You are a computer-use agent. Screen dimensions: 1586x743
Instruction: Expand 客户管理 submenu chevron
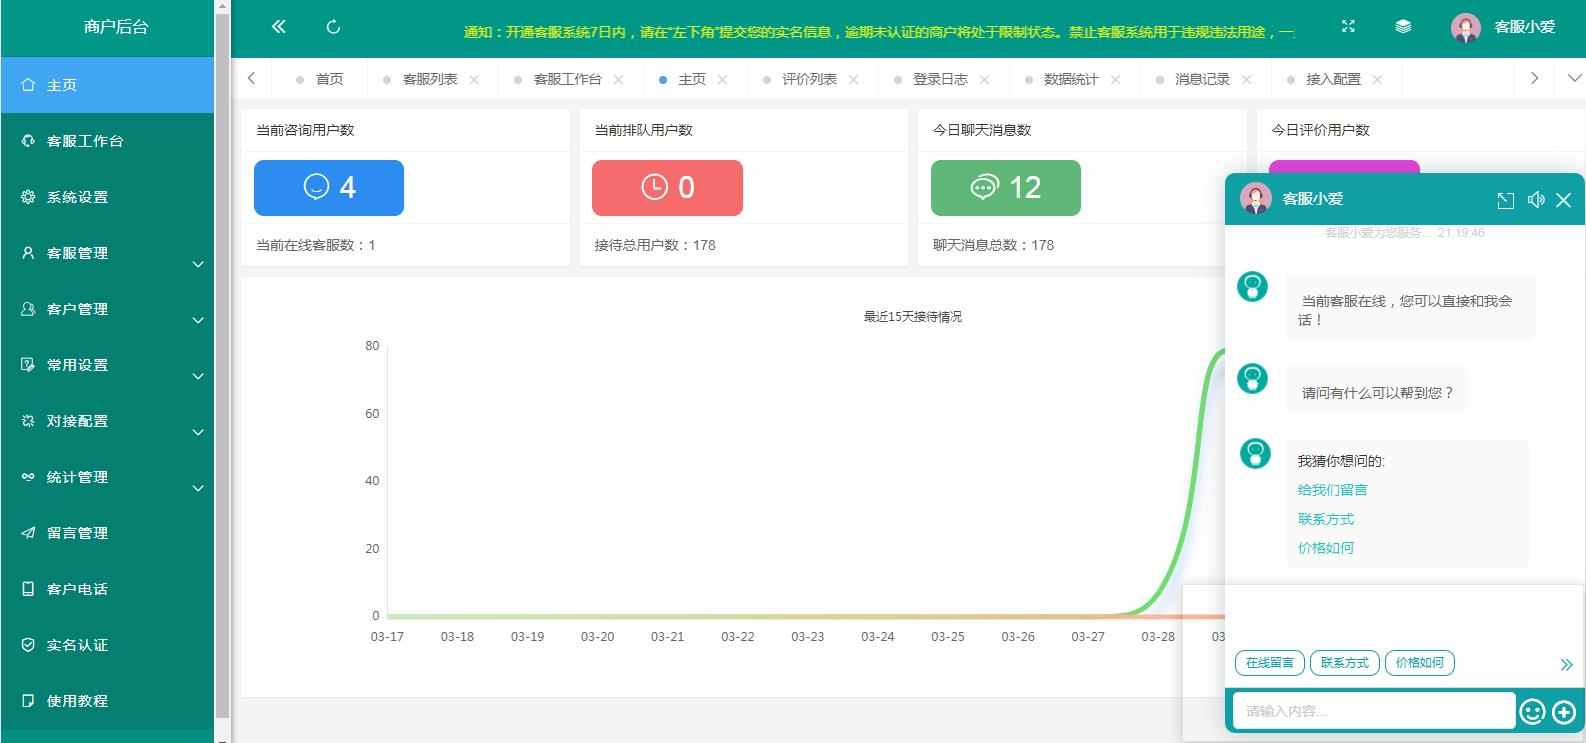click(x=198, y=321)
